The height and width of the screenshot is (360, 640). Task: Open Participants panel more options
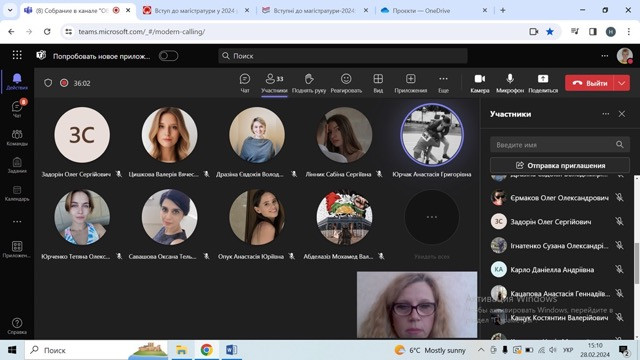click(x=606, y=114)
